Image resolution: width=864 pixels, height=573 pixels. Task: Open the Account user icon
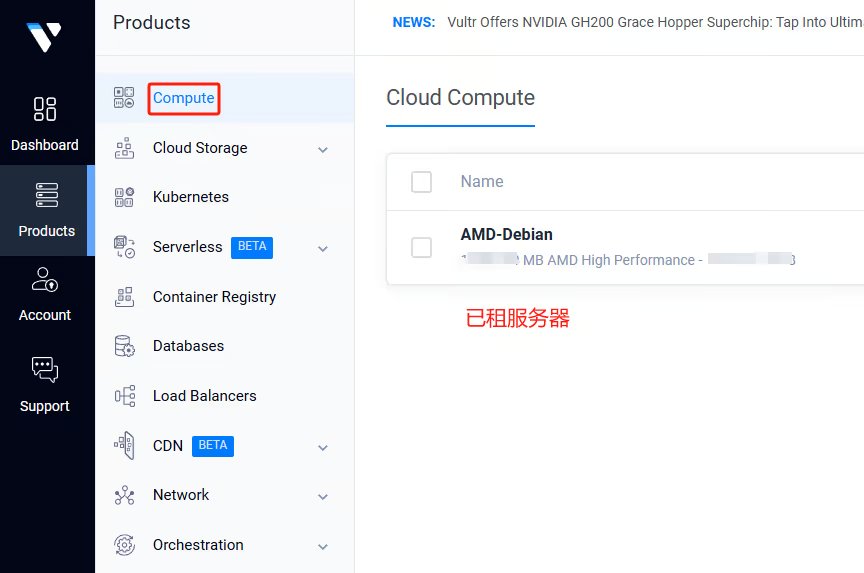click(45, 279)
